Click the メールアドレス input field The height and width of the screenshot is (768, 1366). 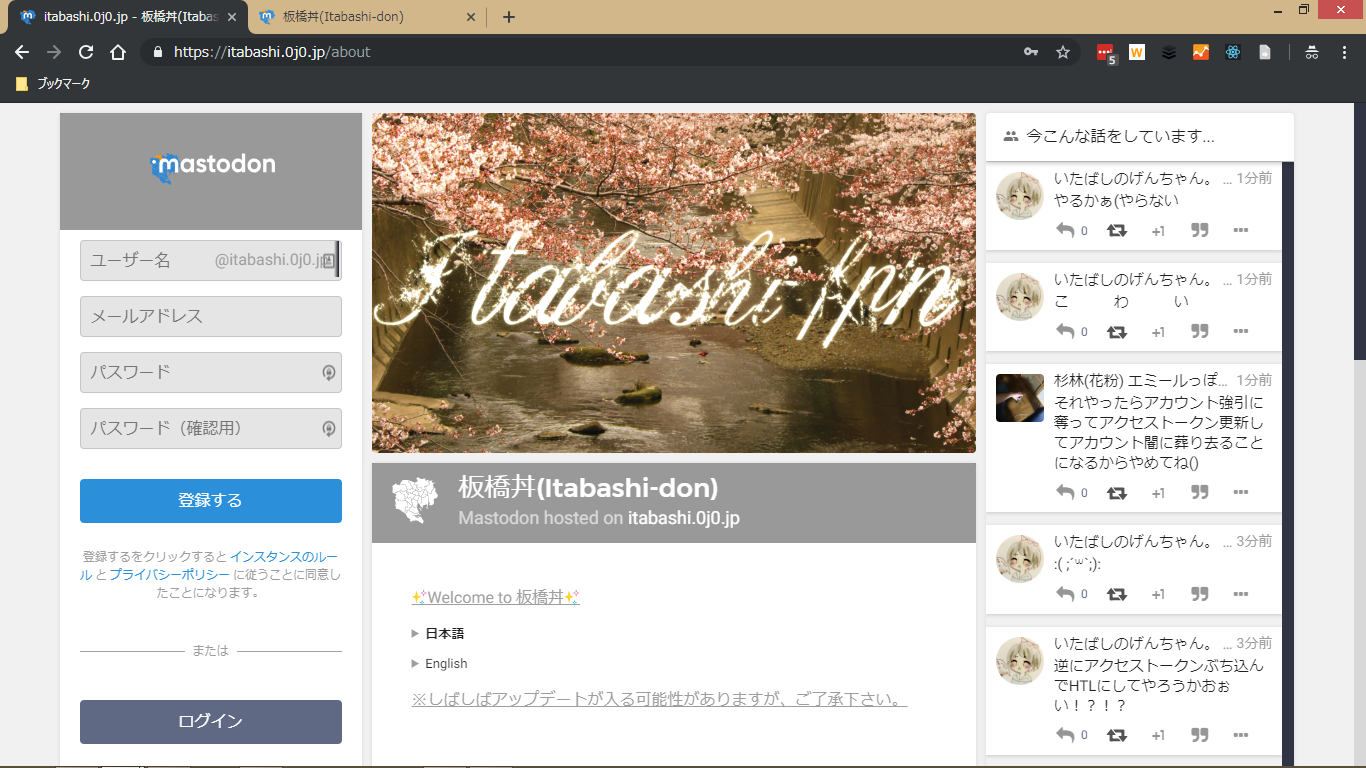click(x=210, y=317)
